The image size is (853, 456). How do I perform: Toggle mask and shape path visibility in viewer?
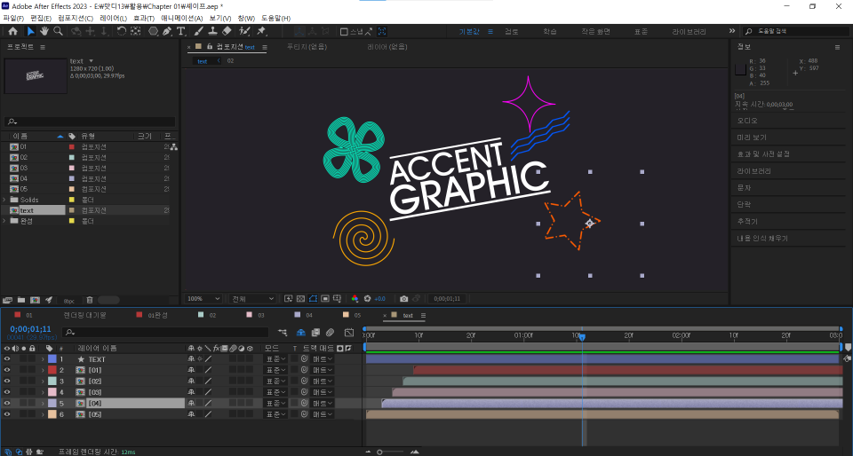(x=313, y=299)
